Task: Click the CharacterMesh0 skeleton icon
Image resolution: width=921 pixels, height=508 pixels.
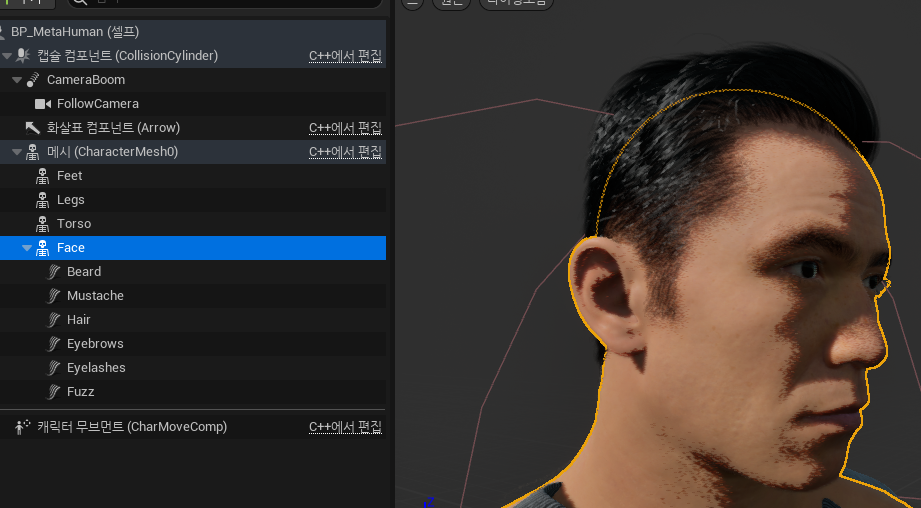Action: point(33,152)
